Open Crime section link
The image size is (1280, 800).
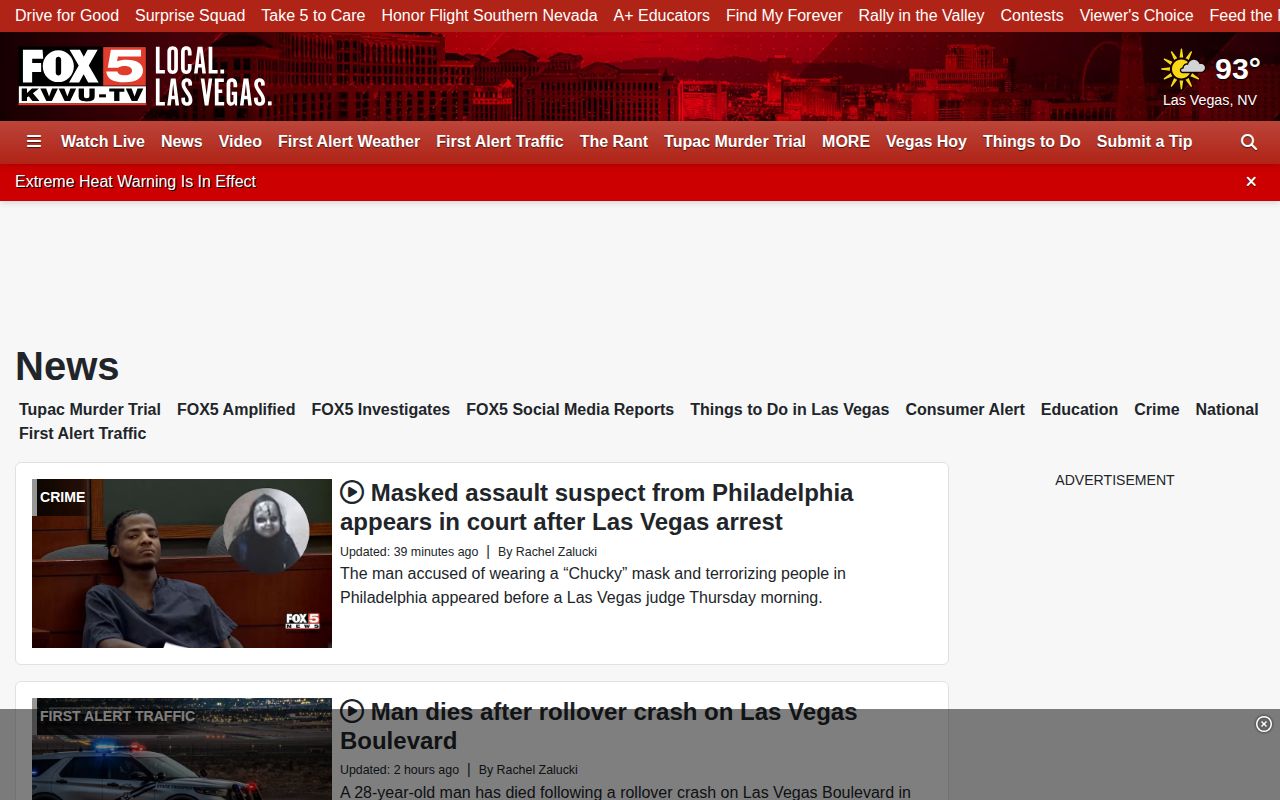pyautogui.click(x=1157, y=409)
